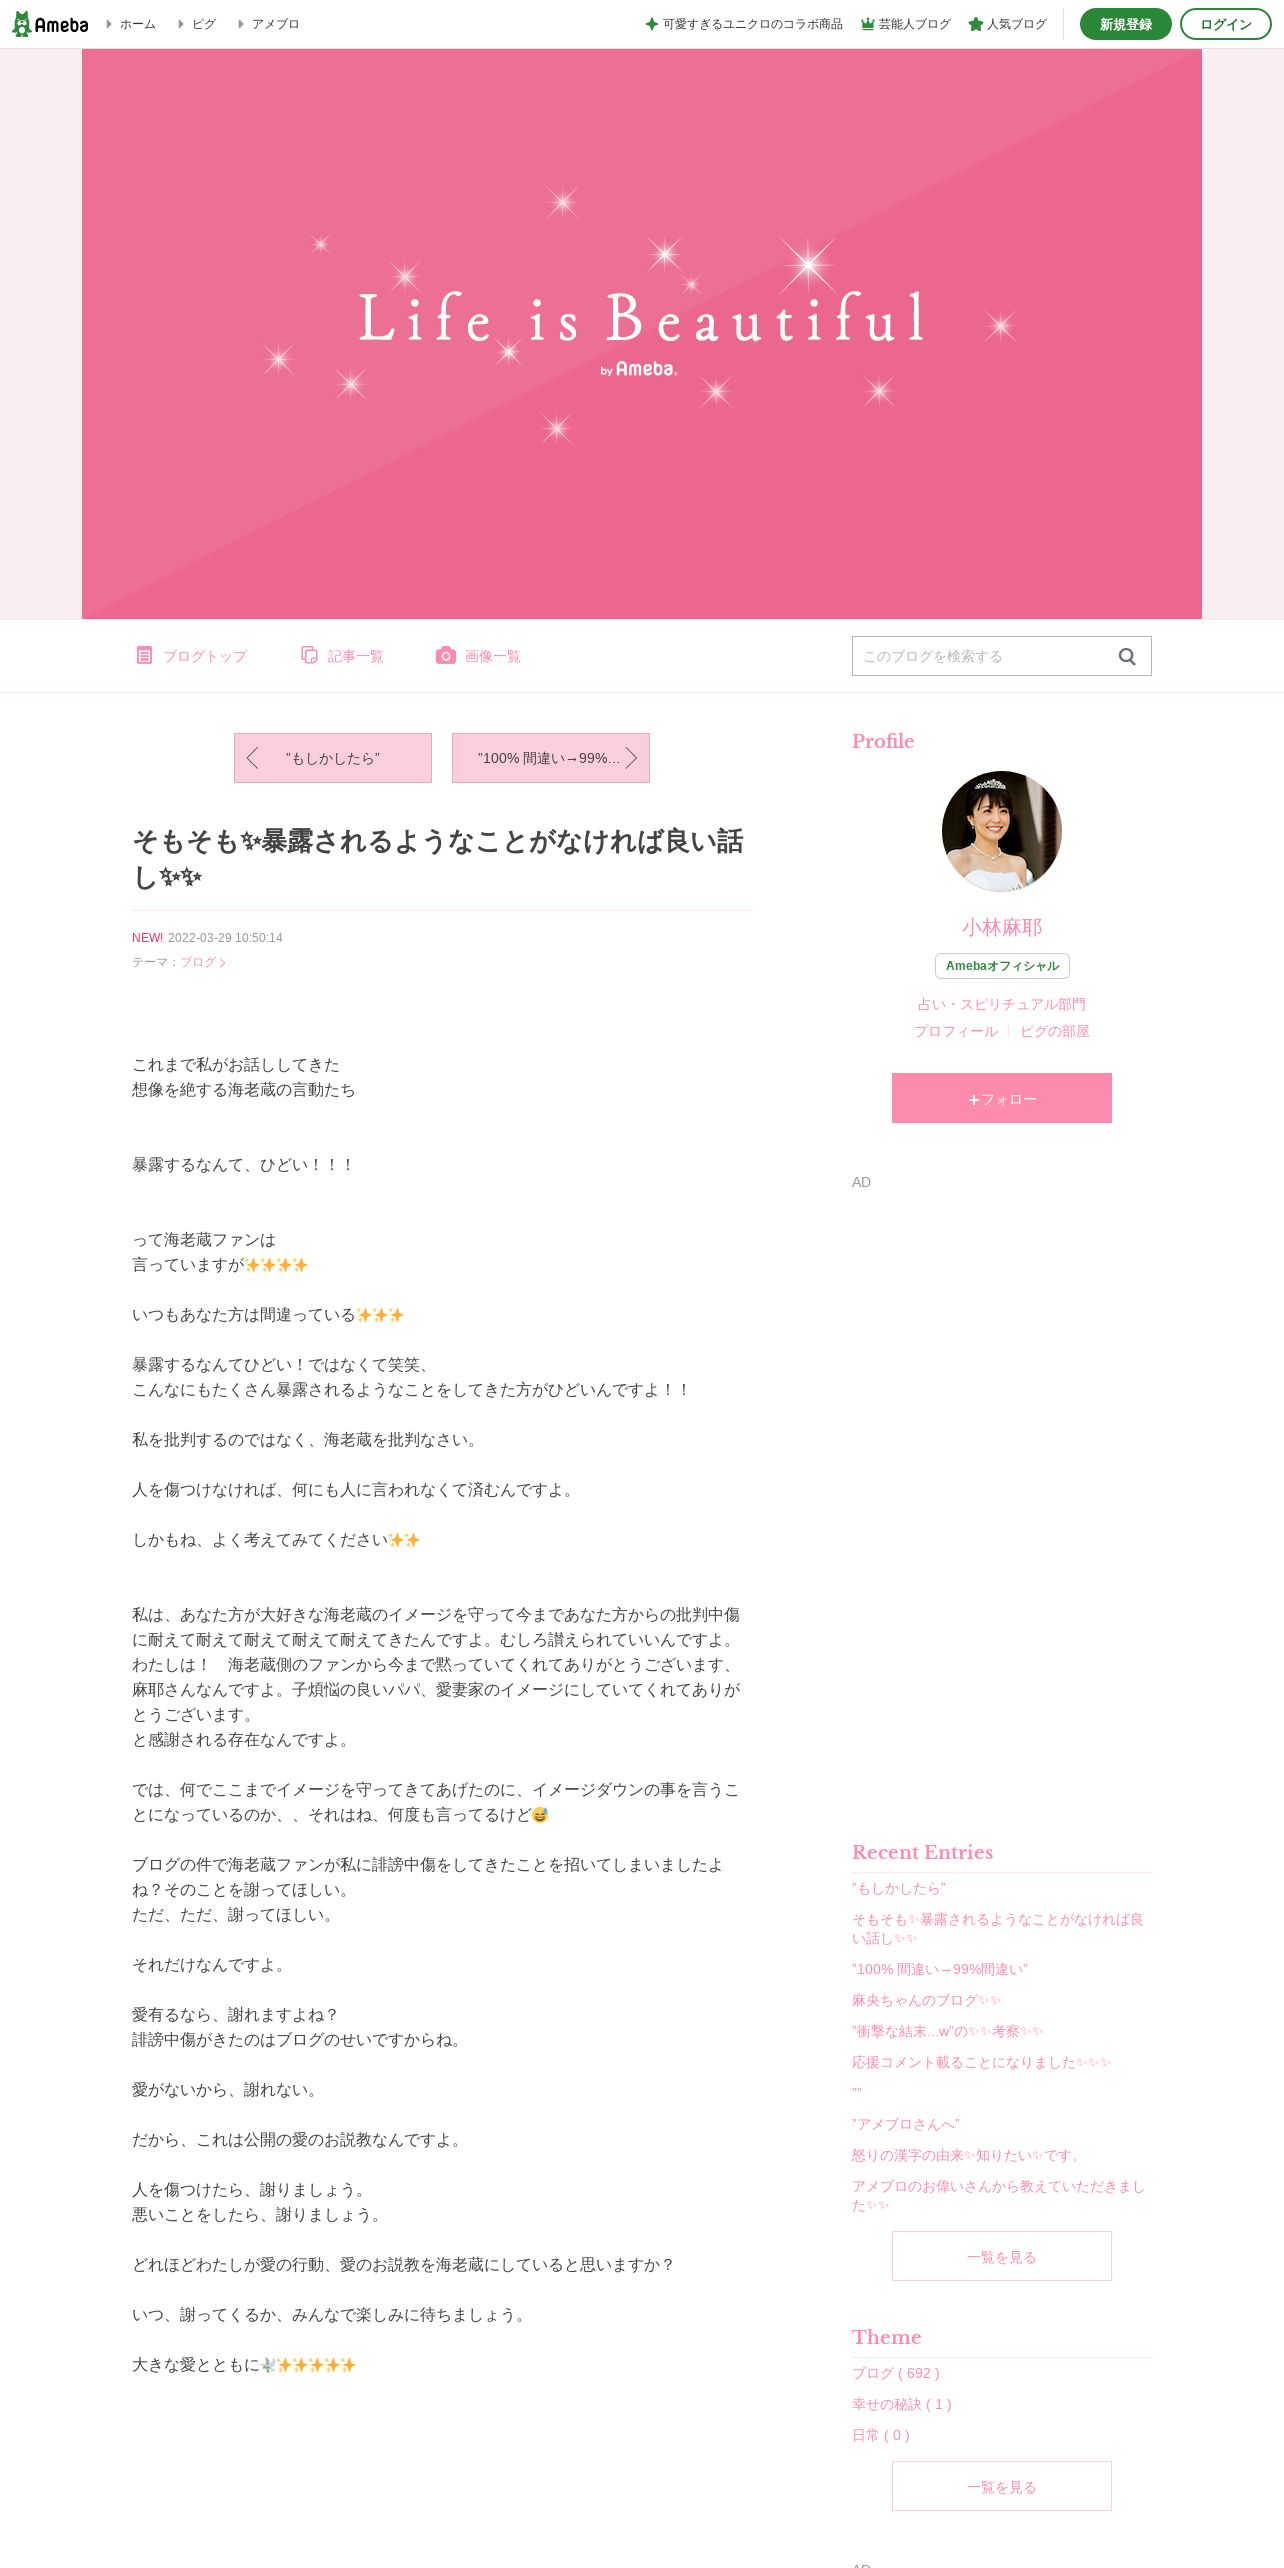The image size is (1284, 2568).
Task: Click the search magnifier icon
Action: tap(1127, 656)
